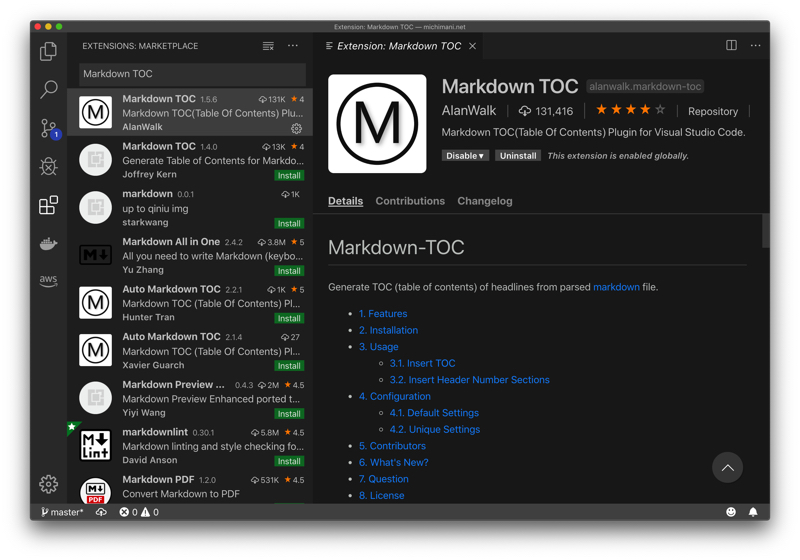Open the Docker view in activity bar
Image resolution: width=800 pixels, height=560 pixels.
point(48,243)
